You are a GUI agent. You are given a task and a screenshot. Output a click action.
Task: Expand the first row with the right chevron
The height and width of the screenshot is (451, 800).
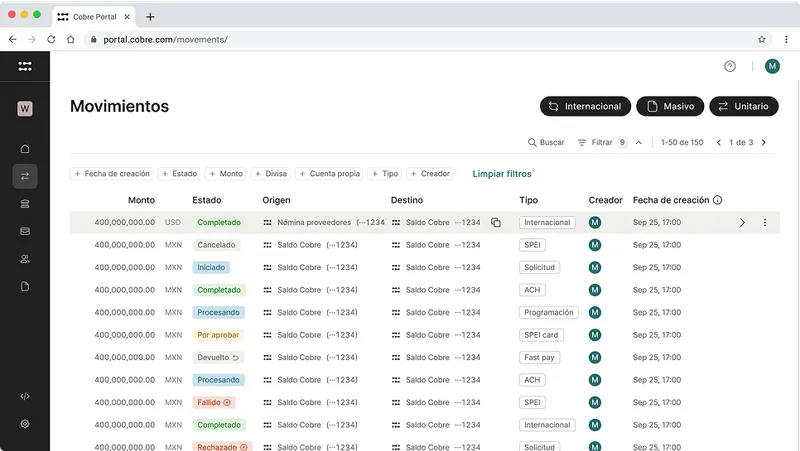click(x=742, y=222)
